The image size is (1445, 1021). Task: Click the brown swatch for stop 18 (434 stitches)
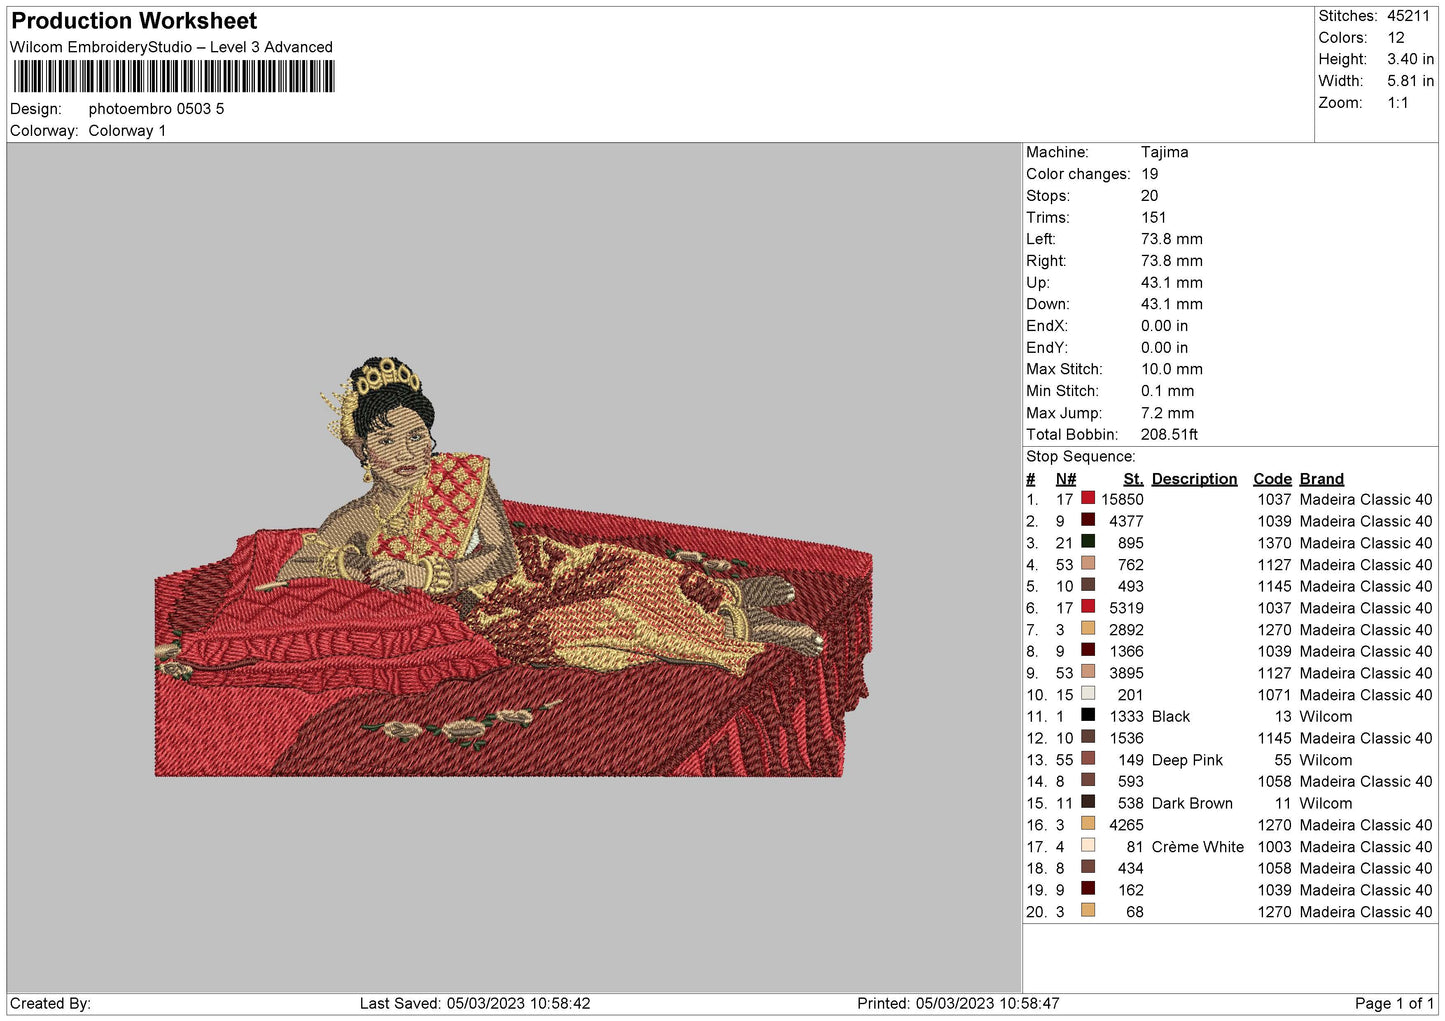(x=1088, y=867)
